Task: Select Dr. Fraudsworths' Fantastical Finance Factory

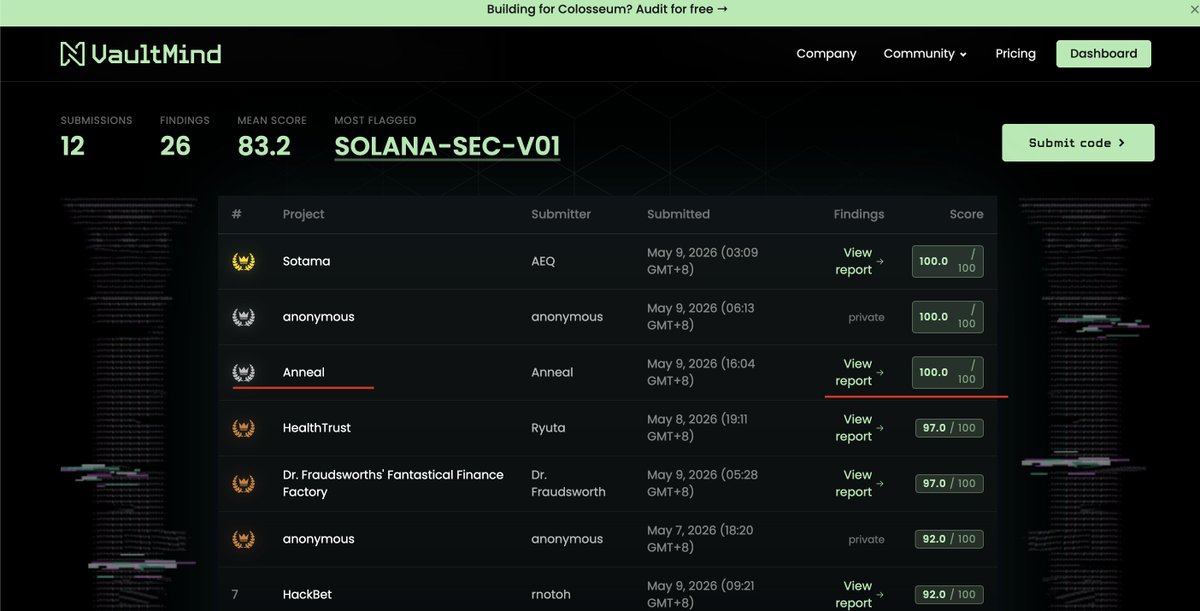Action: tap(393, 483)
